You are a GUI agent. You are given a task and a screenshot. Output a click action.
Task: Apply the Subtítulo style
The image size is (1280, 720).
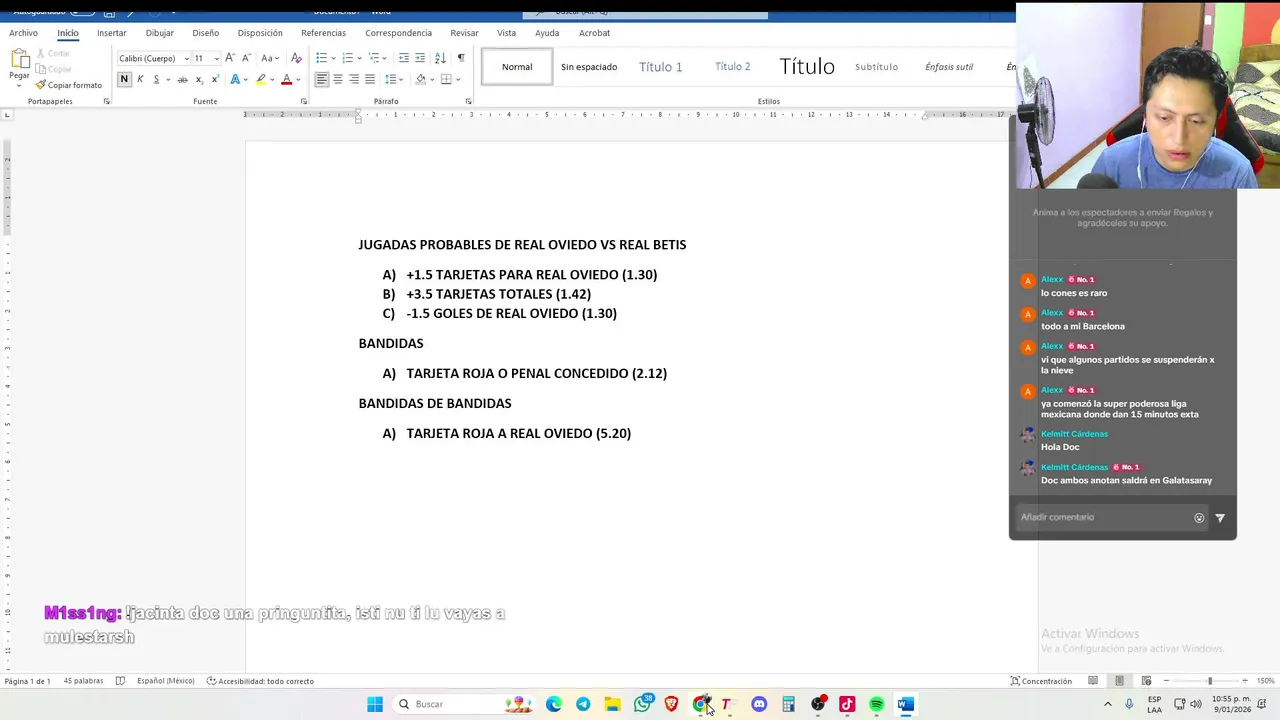876,67
